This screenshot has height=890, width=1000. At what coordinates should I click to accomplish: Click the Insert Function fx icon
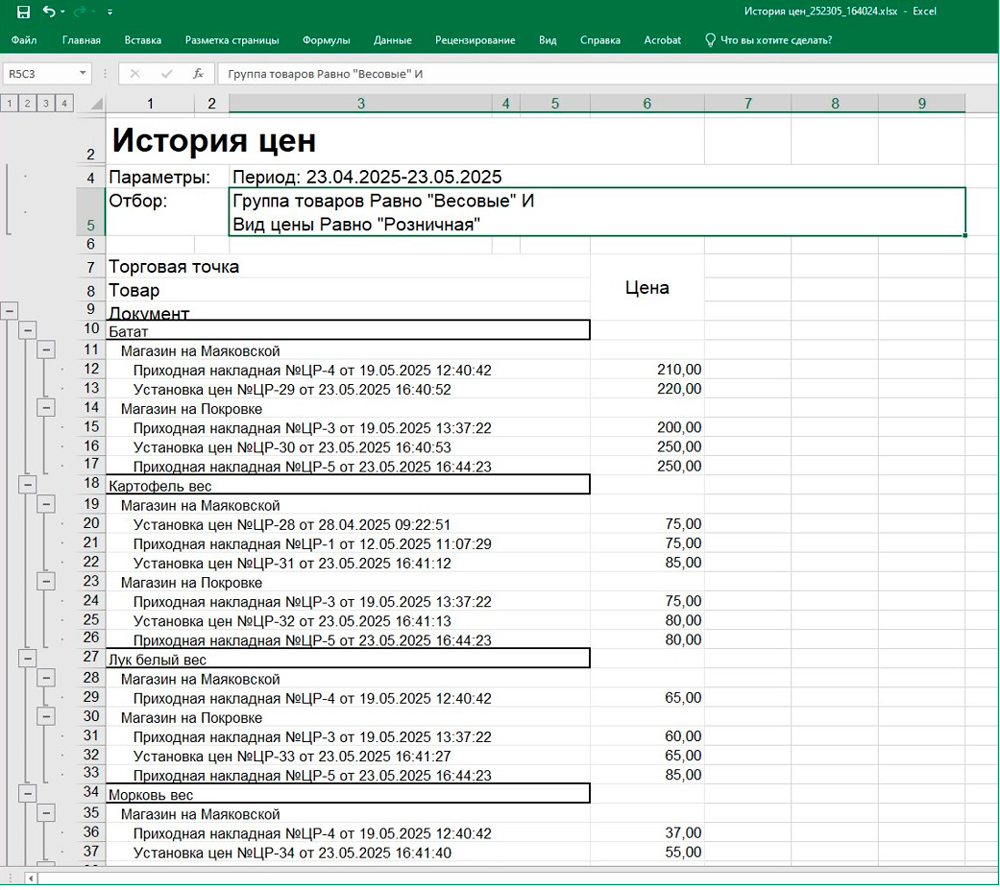click(198, 73)
